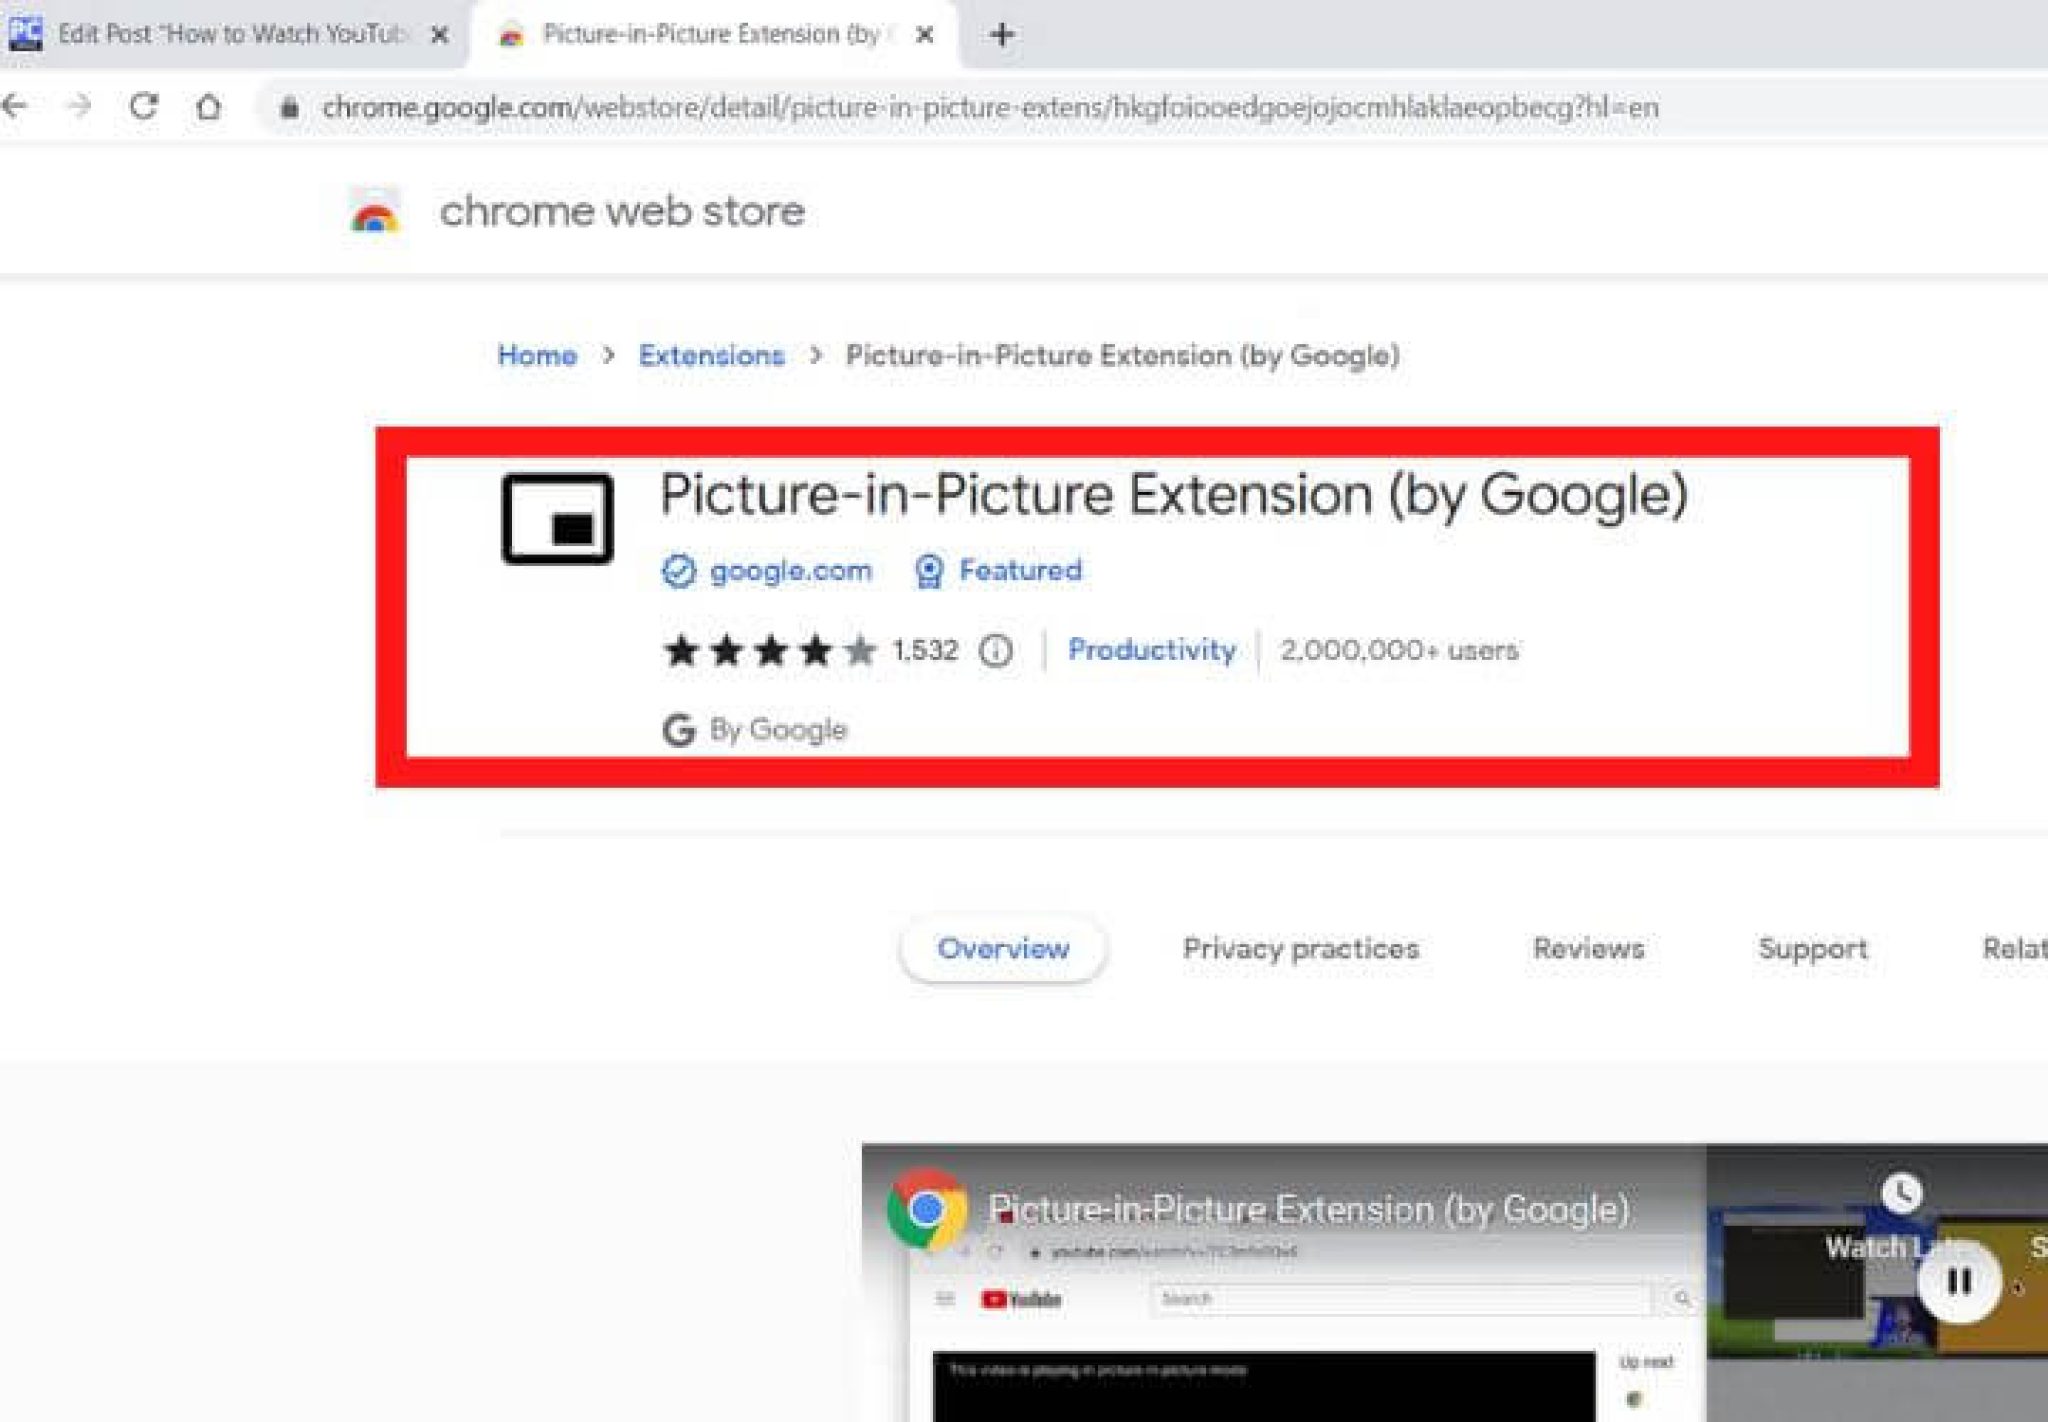The image size is (2048, 1422).
Task: Open the Support tab
Action: (x=1813, y=948)
